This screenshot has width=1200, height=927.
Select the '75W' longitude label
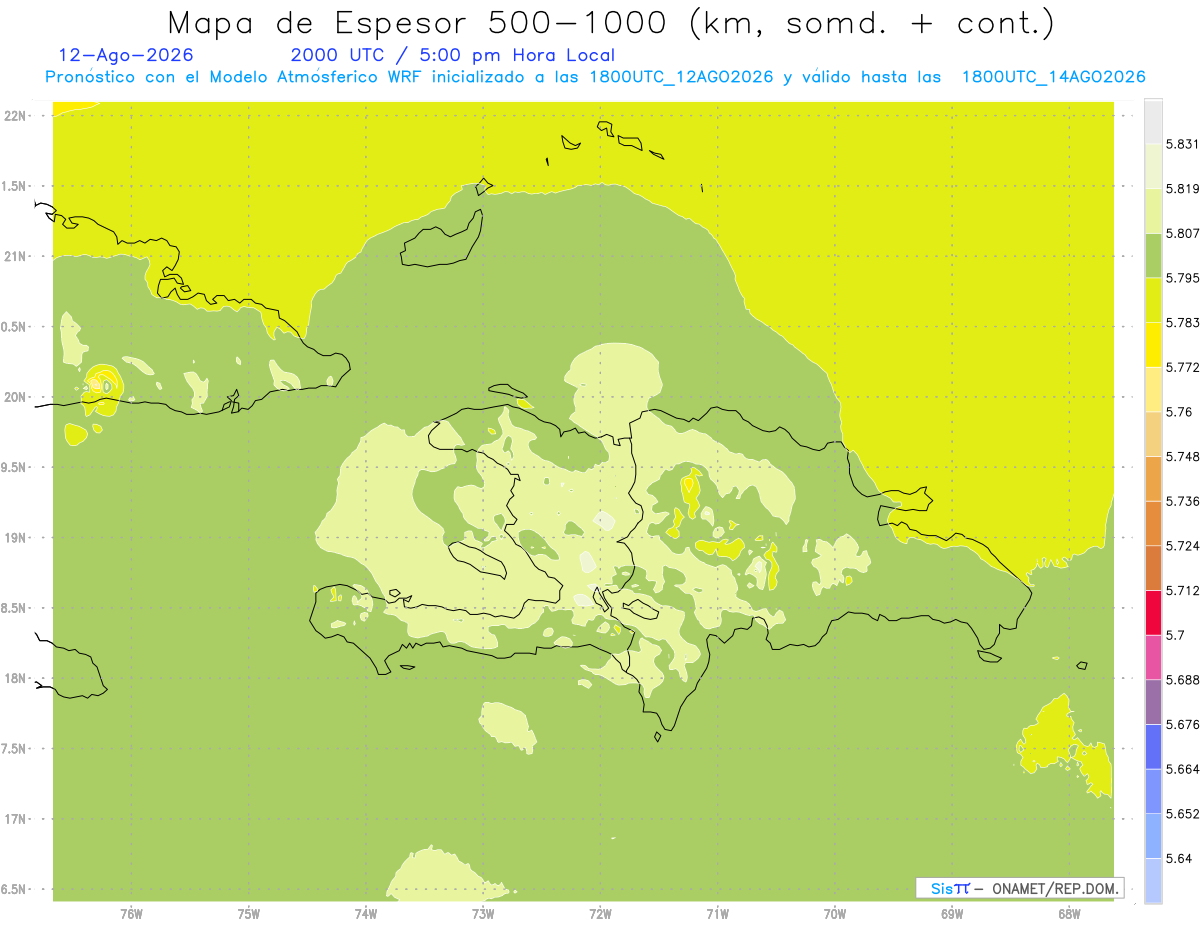coord(249,913)
